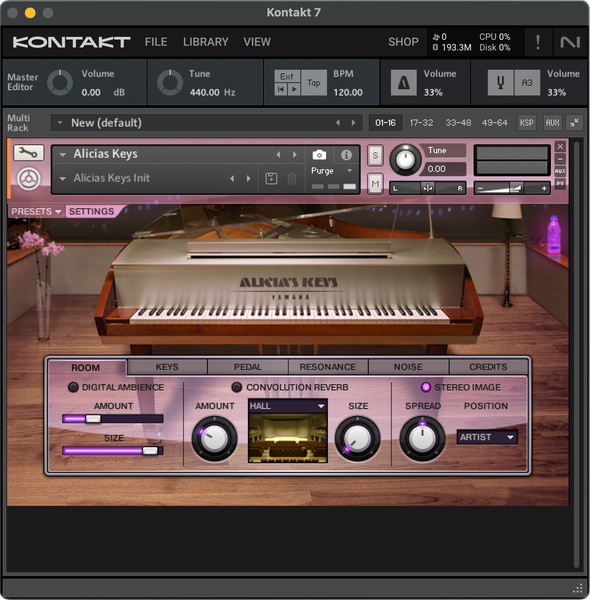The height and width of the screenshot is (600, 590).
Task: Expand the Alicias Keys Init snapshot menu
Action: tap(62, 178)
